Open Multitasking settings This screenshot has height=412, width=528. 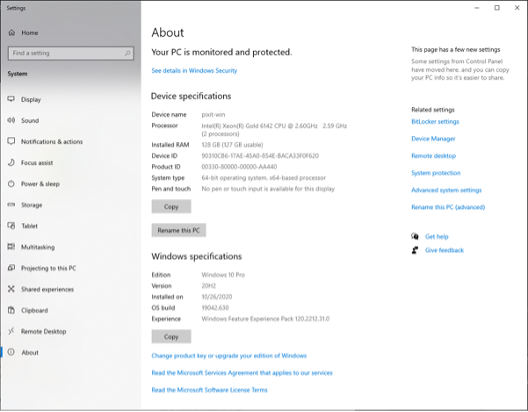click(71, 247)
